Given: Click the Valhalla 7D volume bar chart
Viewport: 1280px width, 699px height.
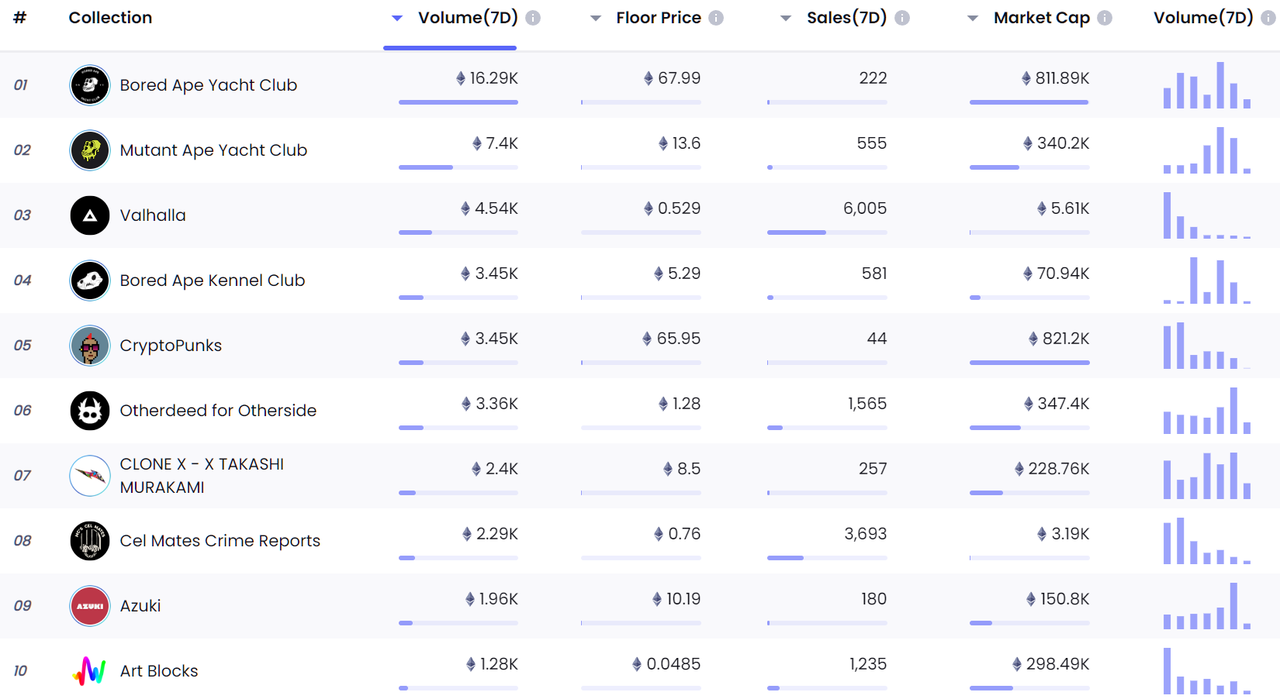Looking at the screenshot, I should 1207,215.
